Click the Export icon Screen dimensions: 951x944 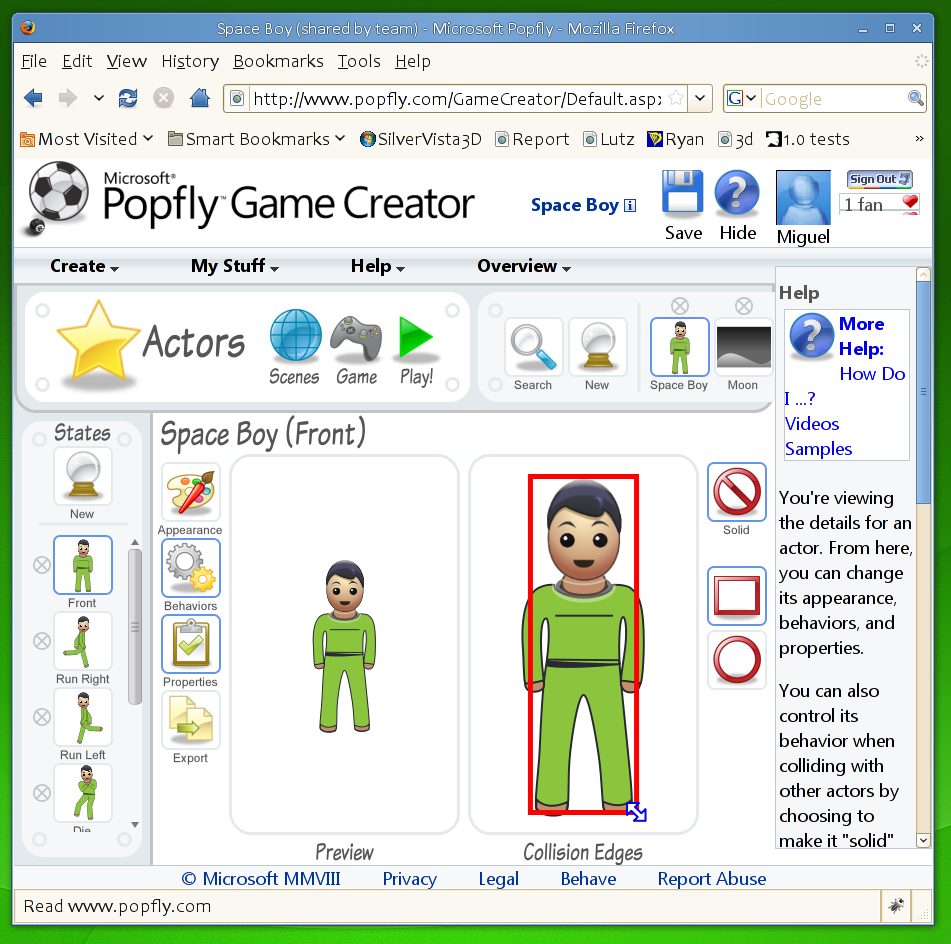click(190, 720)
